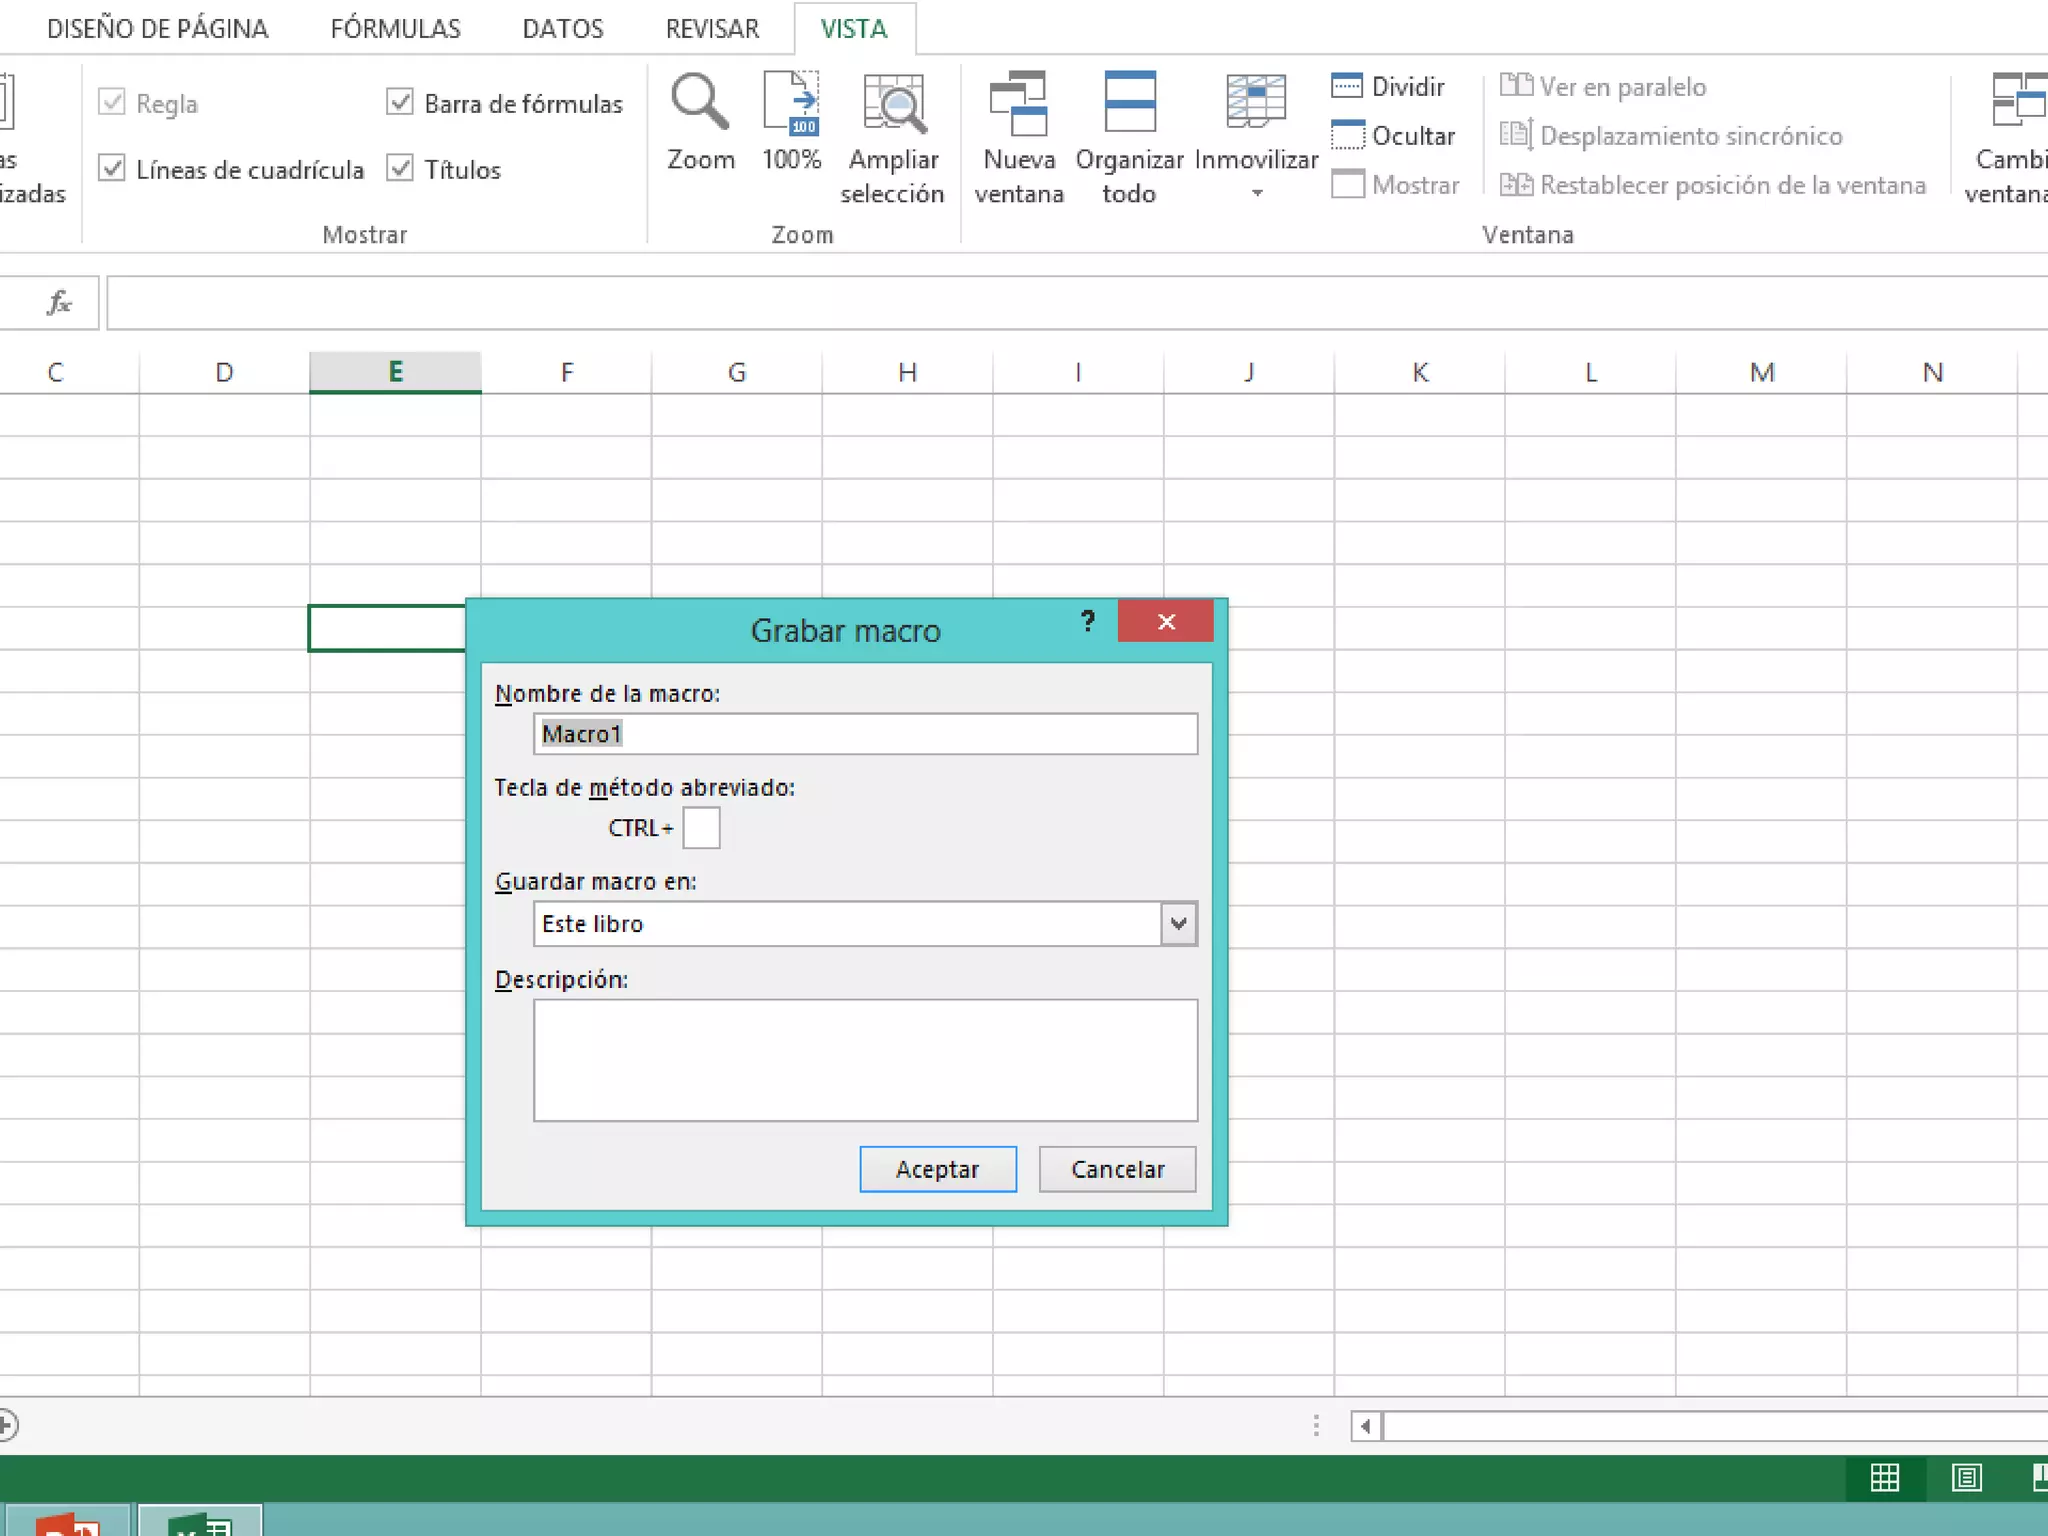Click the horizontal scrollbar left arrow
This screenshot has height=1536, width=2048.
[1365, 1426]
